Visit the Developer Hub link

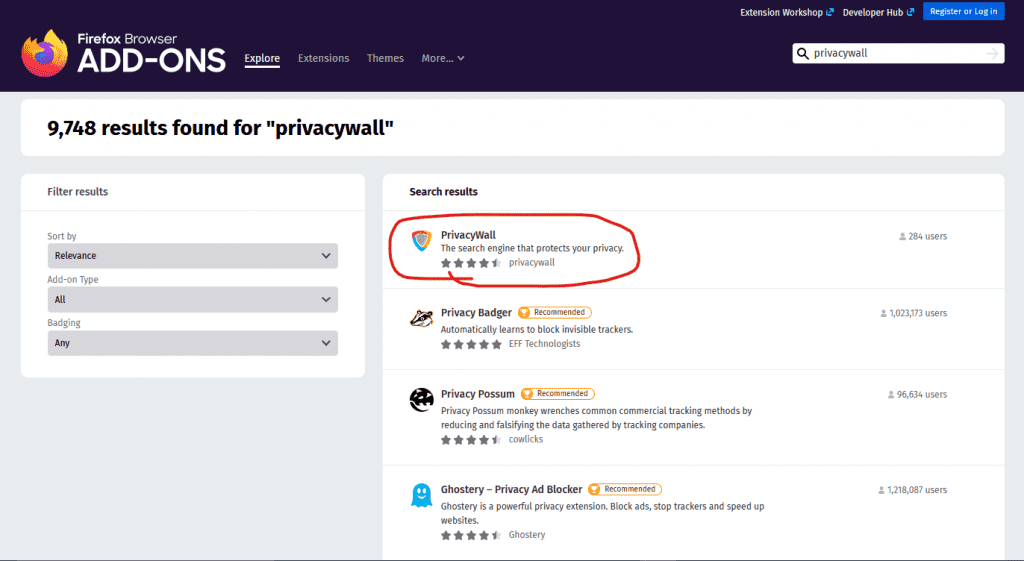click(x=877, y=13)
